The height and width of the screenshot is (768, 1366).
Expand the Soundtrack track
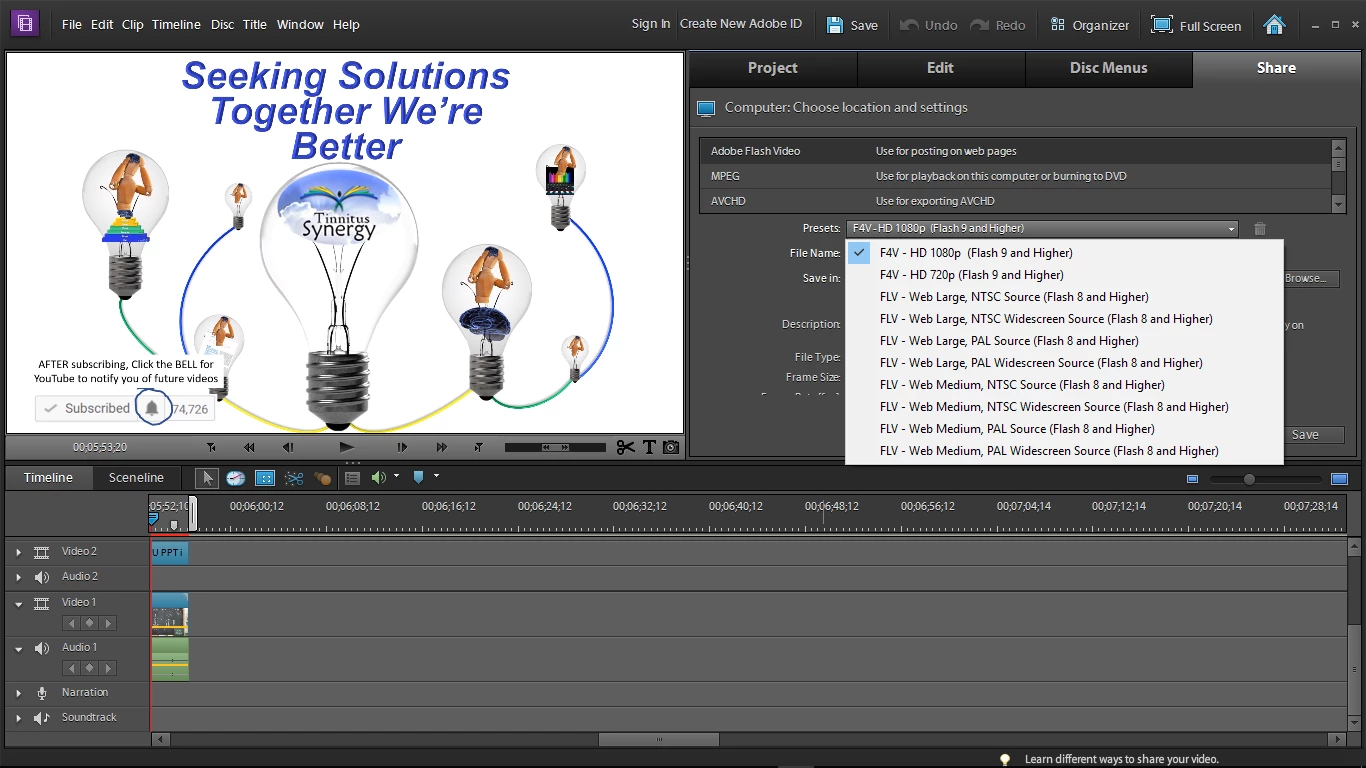18,718
